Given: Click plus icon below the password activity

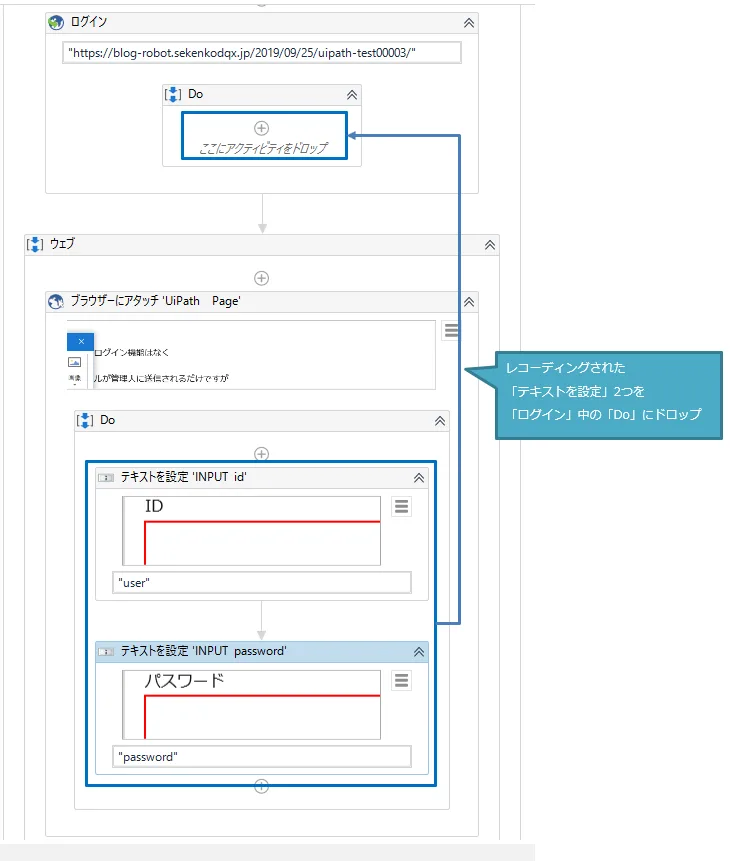Looking at the screenshot, I should pos(261,786).
